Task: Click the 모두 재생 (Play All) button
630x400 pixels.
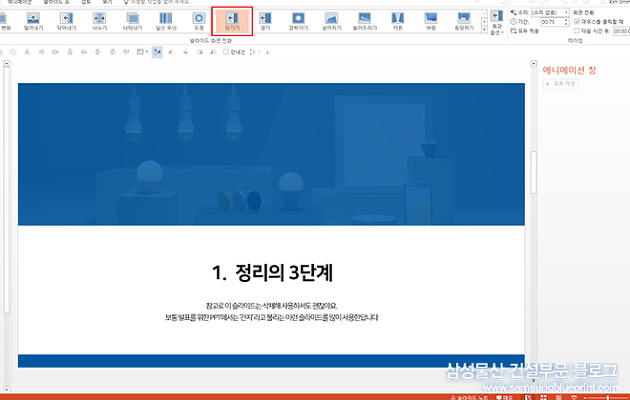Action: tap(560, 84)
